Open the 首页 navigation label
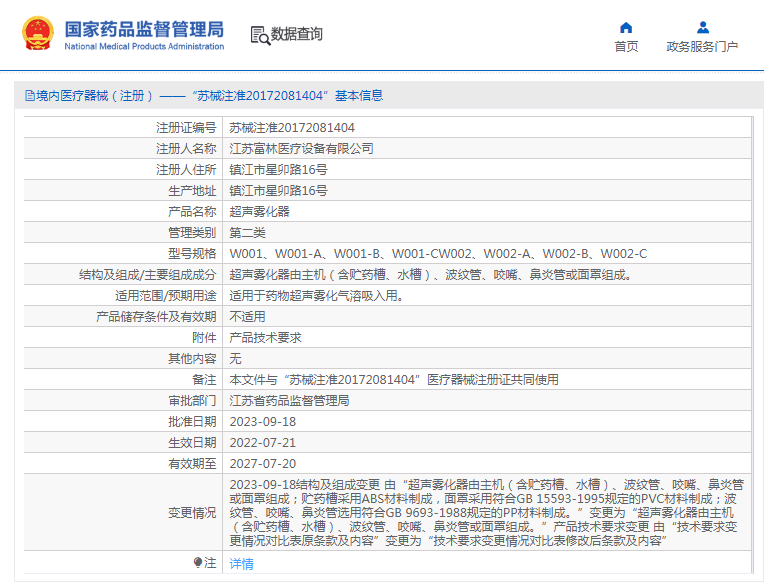The image size is (764, 588). 626,47
